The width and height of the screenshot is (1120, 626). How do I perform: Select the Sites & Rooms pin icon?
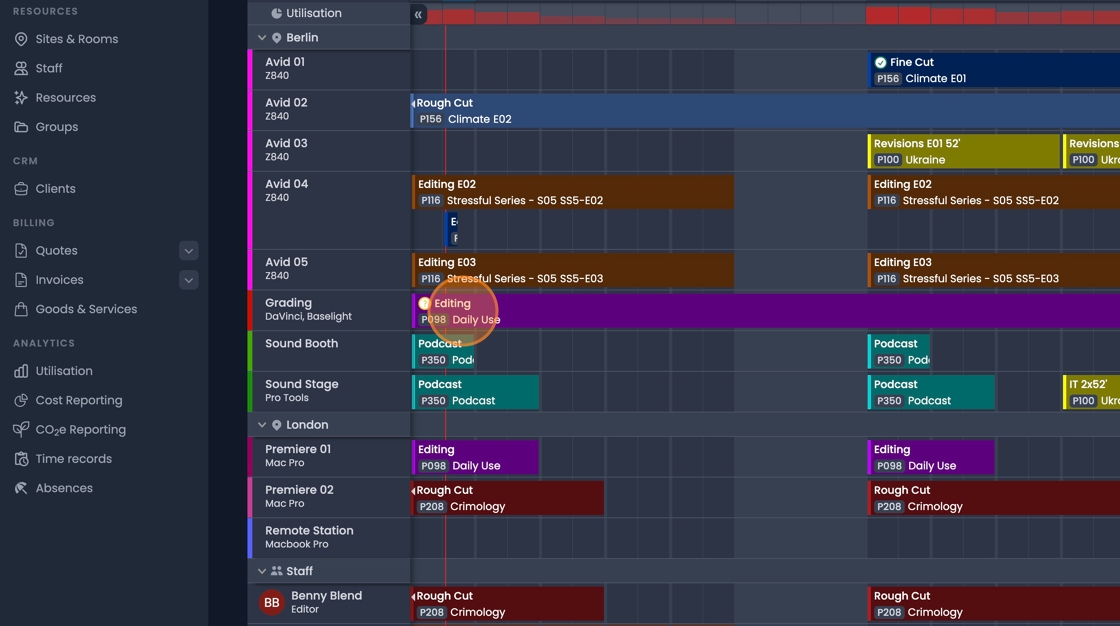tap(20, 39)
